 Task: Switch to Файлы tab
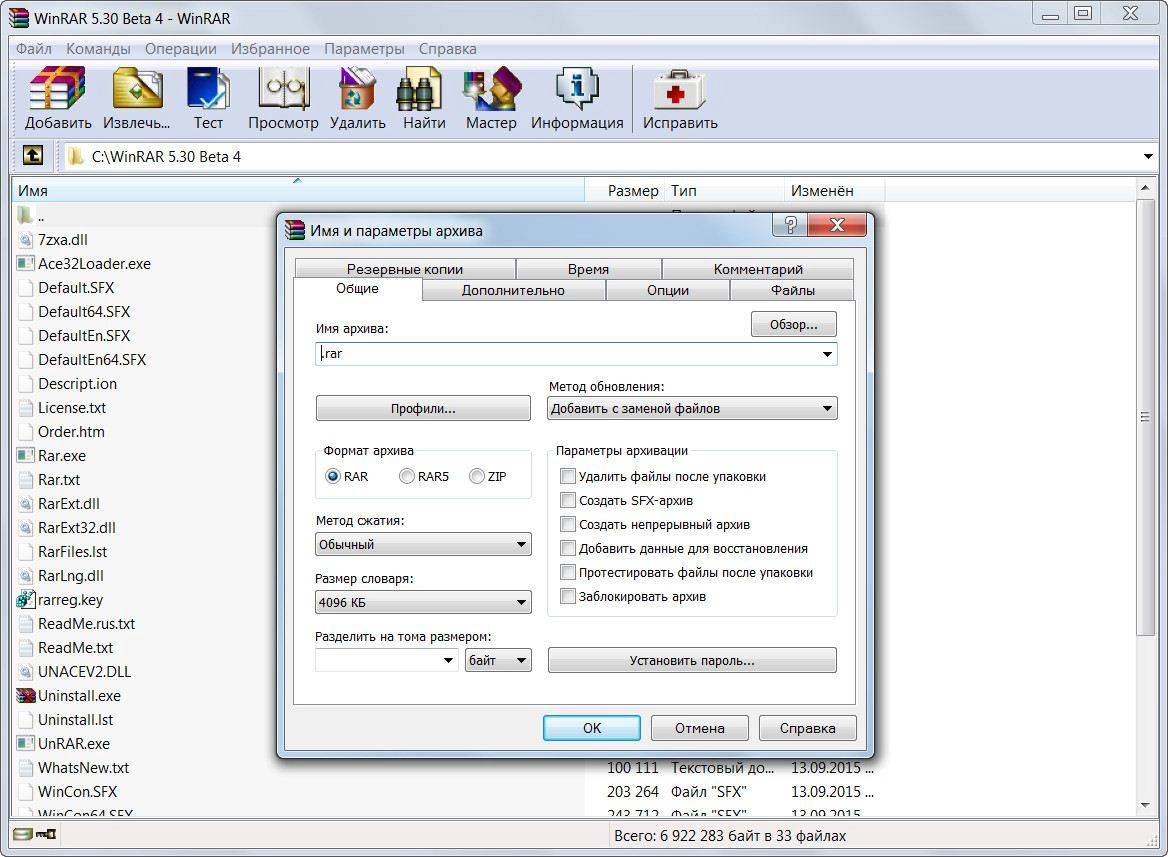pos(793,291)
